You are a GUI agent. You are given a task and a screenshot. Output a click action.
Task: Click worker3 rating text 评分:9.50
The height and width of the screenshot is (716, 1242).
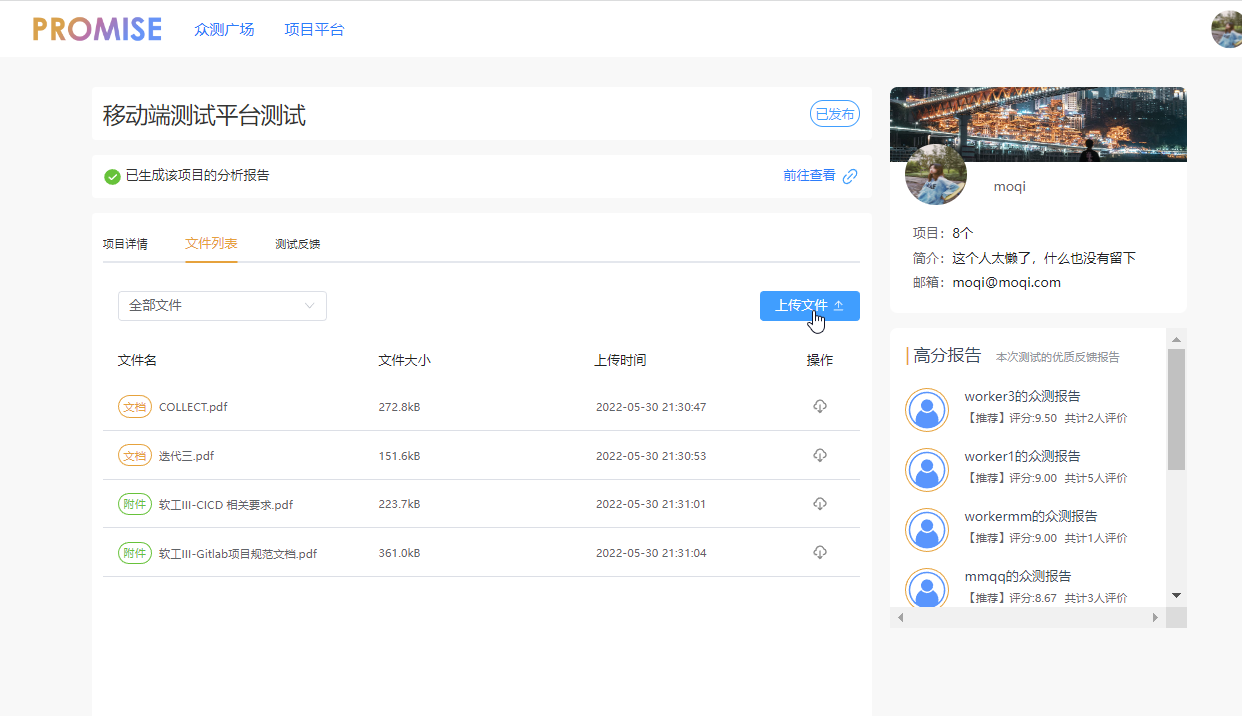1032,418
